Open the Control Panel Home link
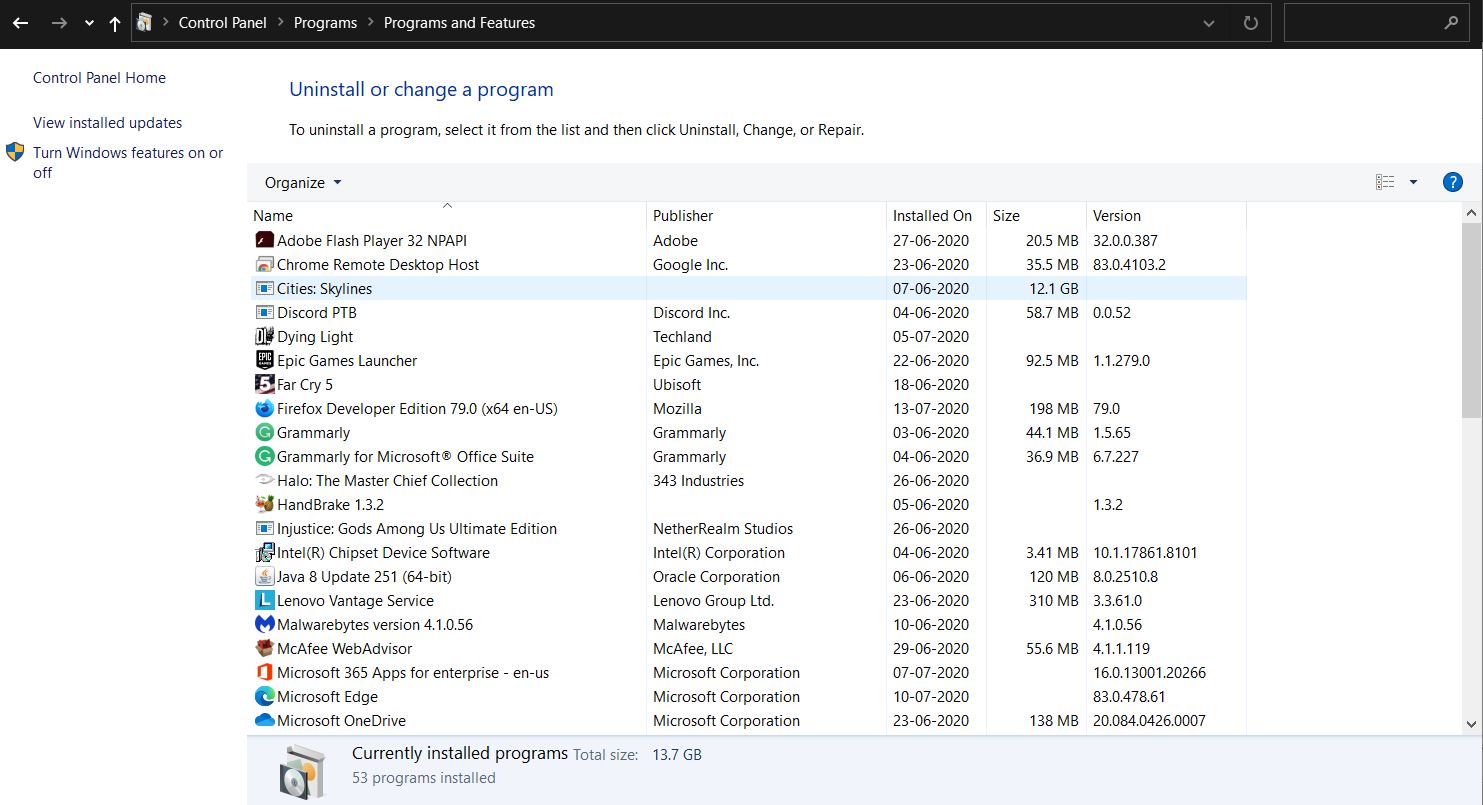This screenshot has height=805, width=1483. (99, 78)
